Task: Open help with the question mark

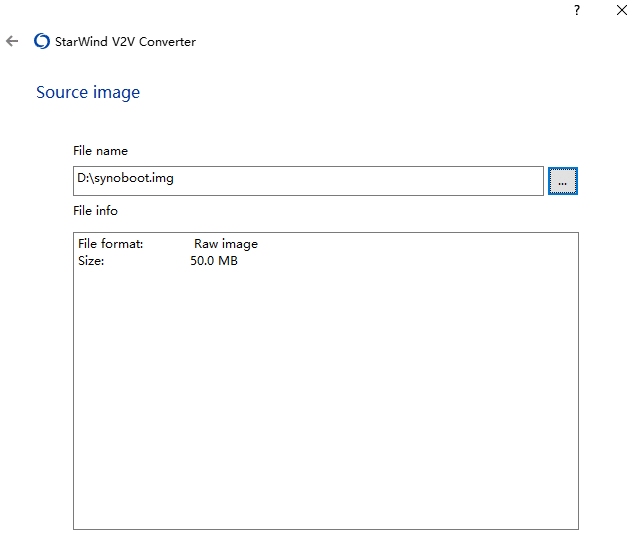Action: 577,11
